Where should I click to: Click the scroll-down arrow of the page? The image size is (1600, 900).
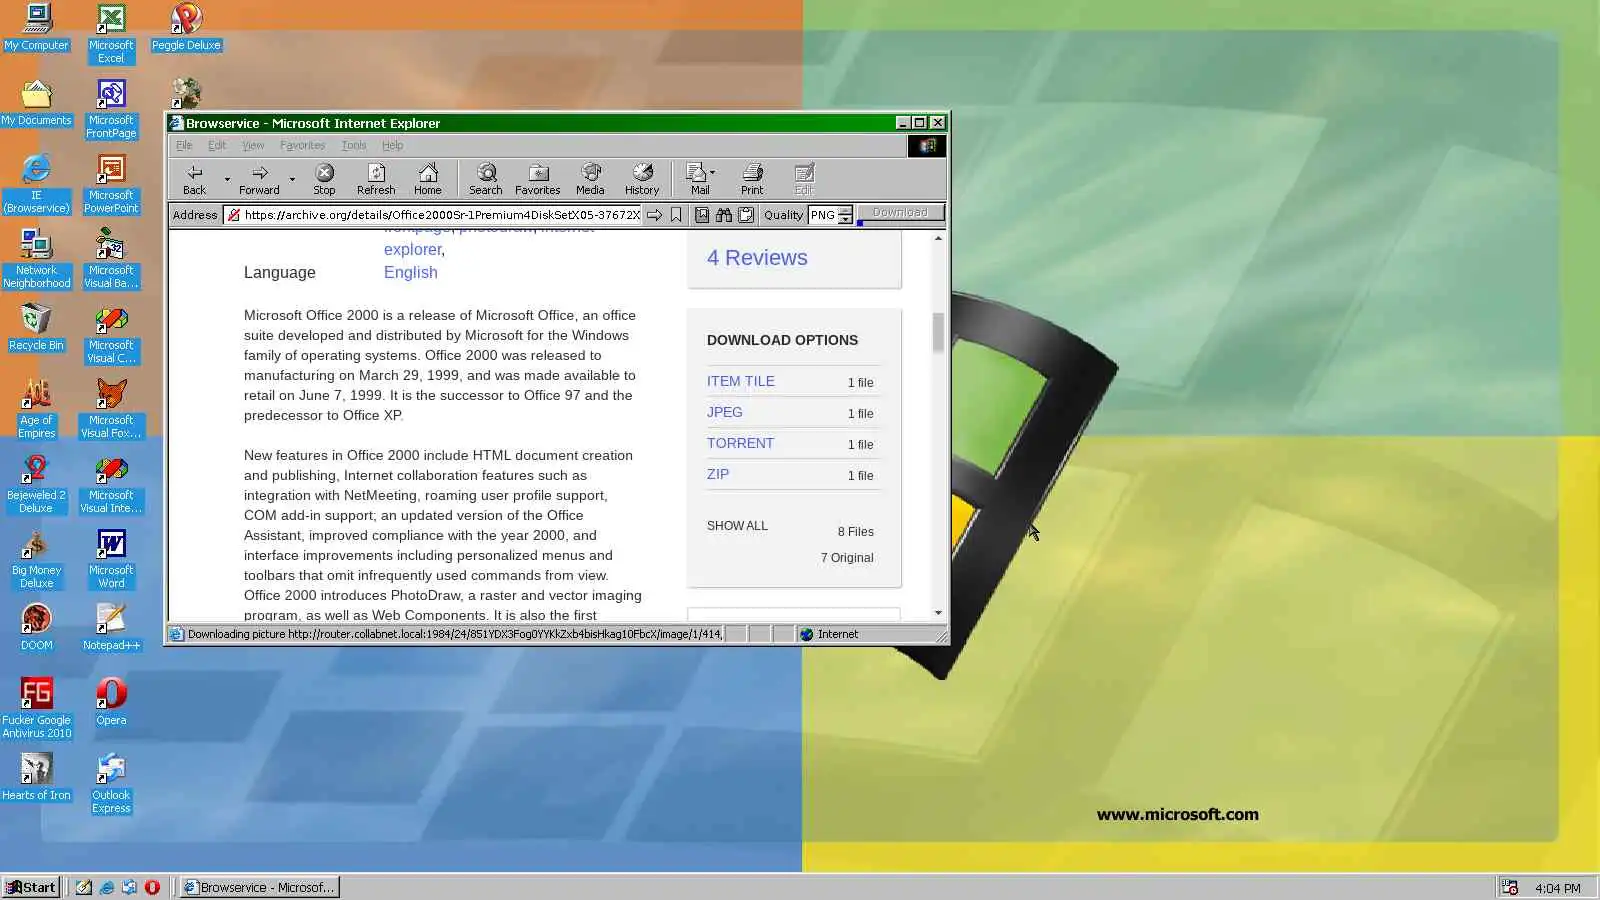938,613
